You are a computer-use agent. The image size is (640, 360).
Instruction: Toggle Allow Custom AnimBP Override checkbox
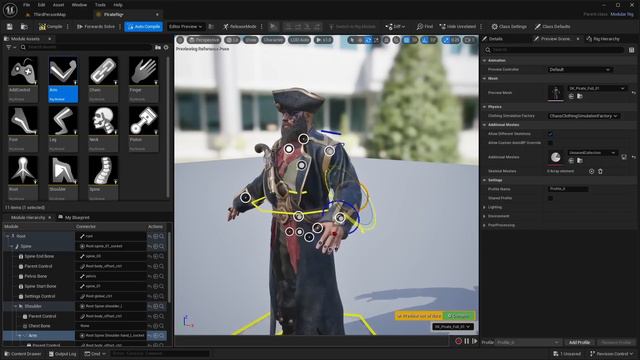point(550,143)
